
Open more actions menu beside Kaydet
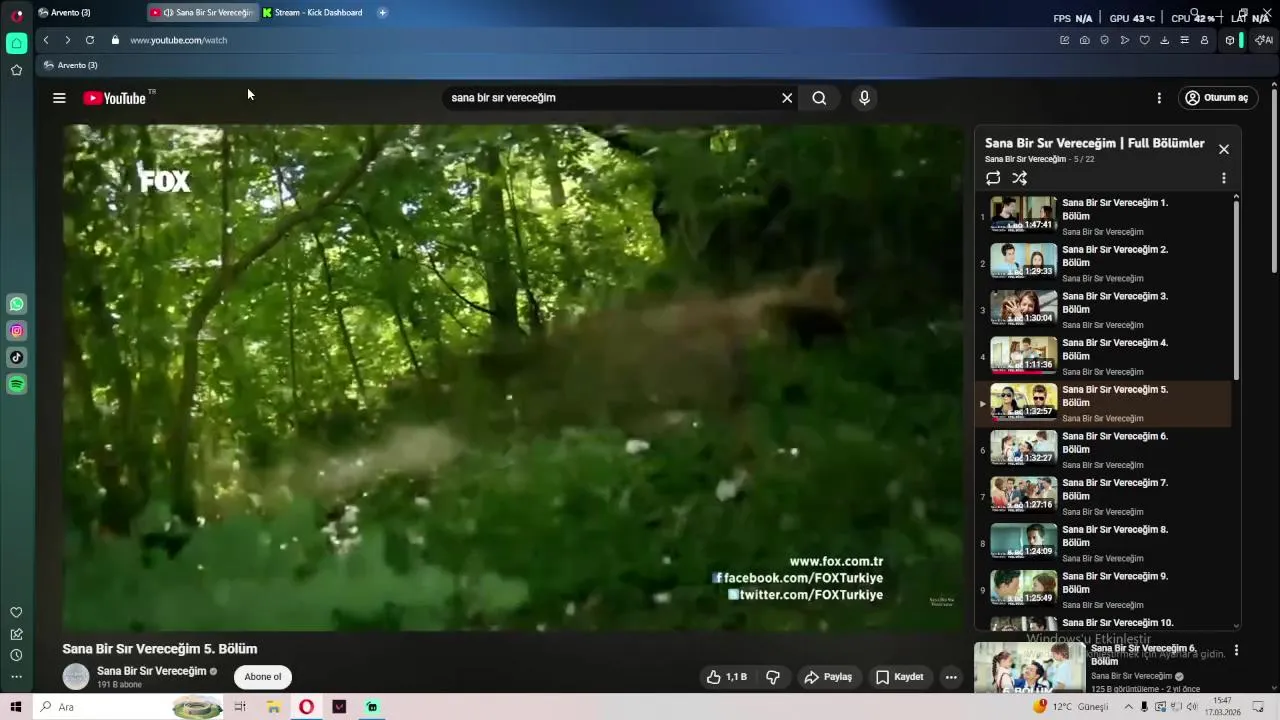tap(951, 677)
